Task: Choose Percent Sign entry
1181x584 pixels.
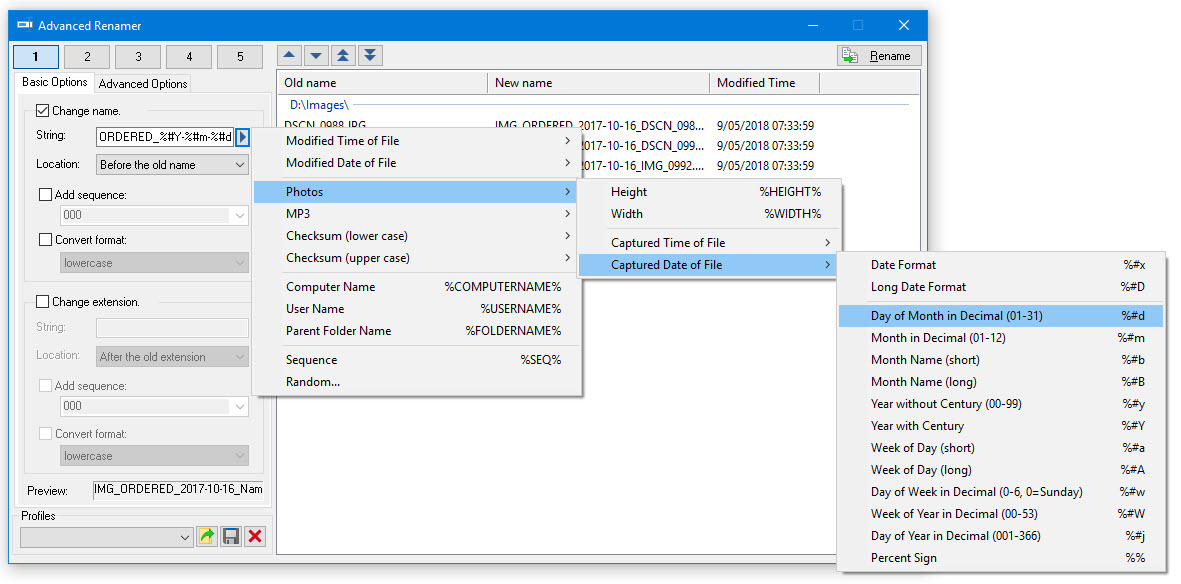Action: [x=1001, y=558]
